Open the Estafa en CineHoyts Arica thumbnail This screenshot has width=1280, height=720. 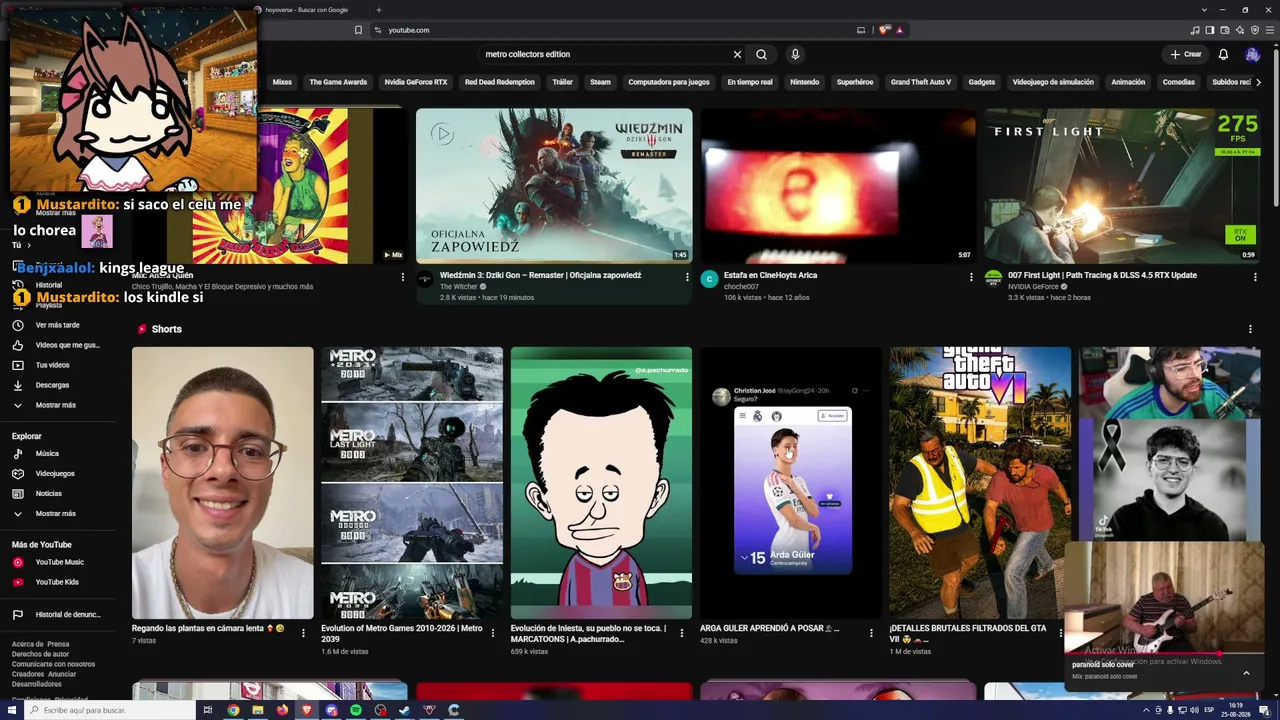coord(838,186)
